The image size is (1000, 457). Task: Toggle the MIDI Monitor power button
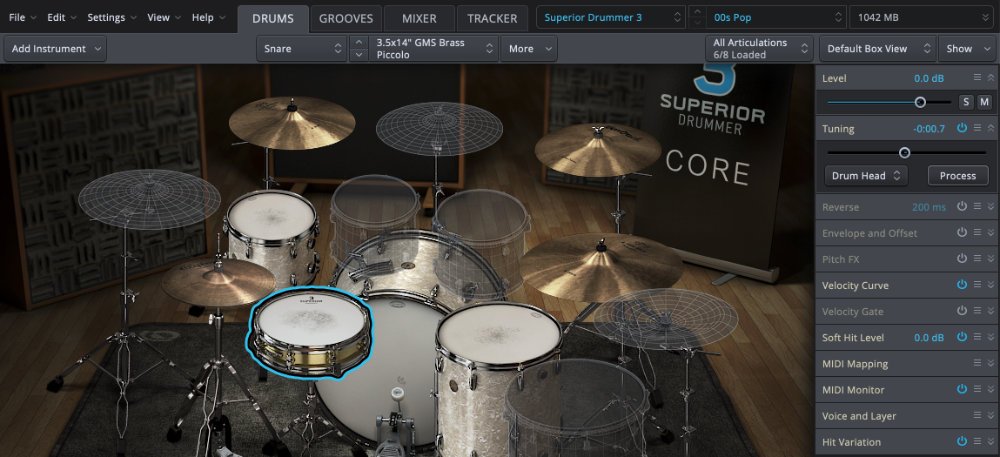[x=962, y=389]
